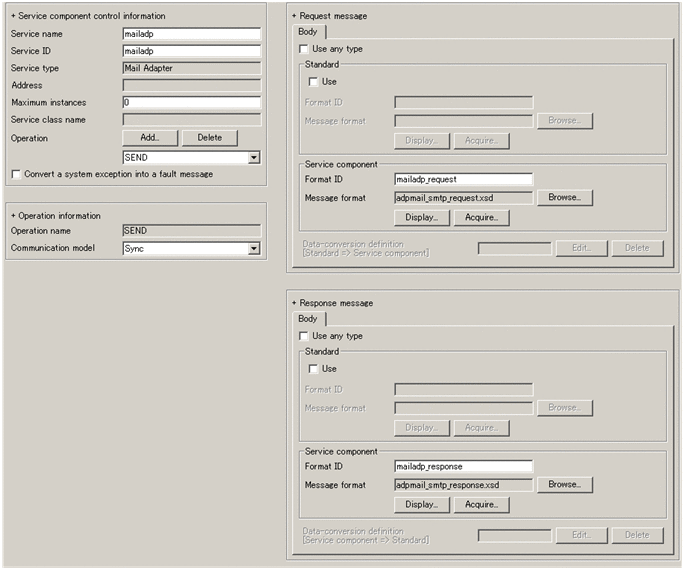Check Use any type in Response message
The image size is (685, 571).
click(x=304, y=337)
